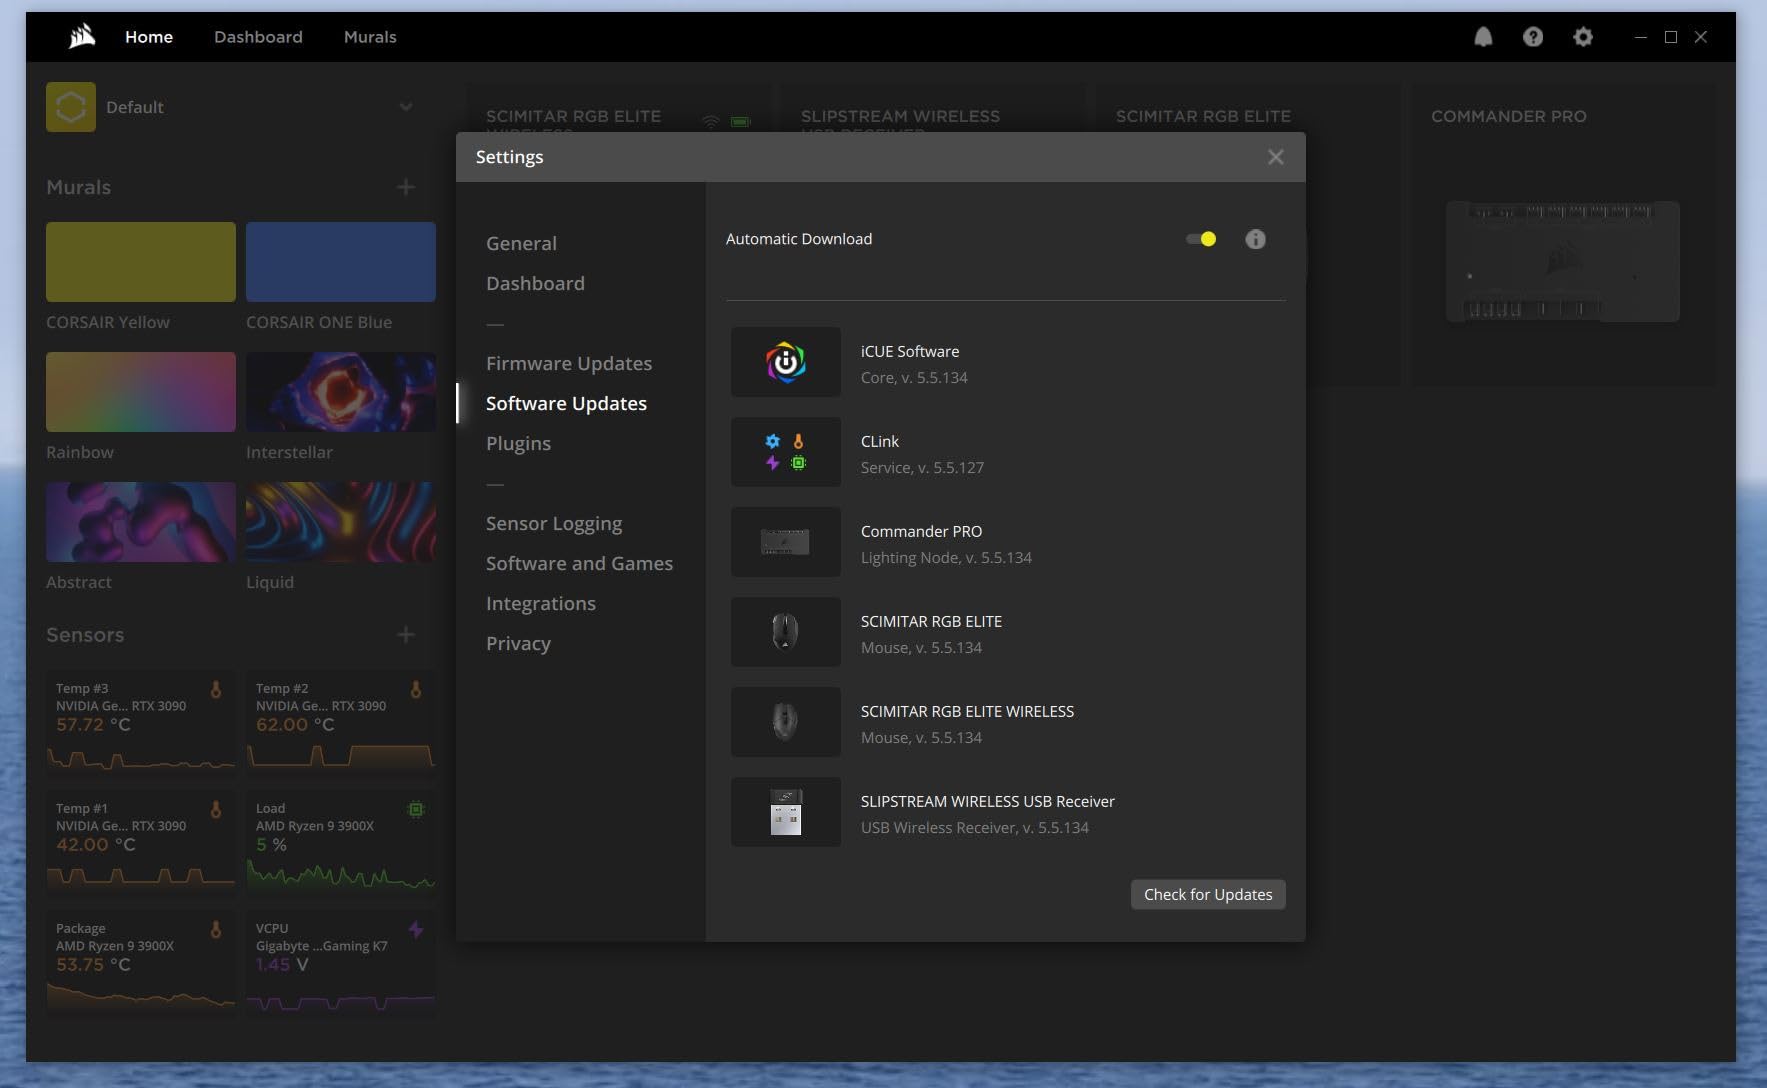
Task: Close the Settings dialog
Action: pyautogui.click(x=1275, y=157)
